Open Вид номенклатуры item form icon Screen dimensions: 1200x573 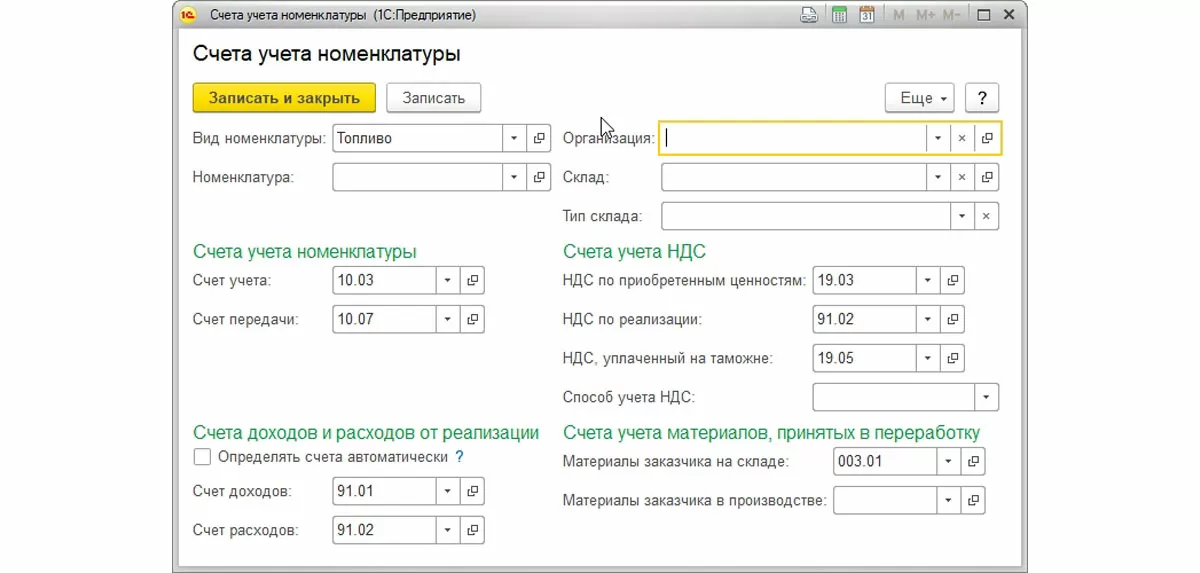540,139
